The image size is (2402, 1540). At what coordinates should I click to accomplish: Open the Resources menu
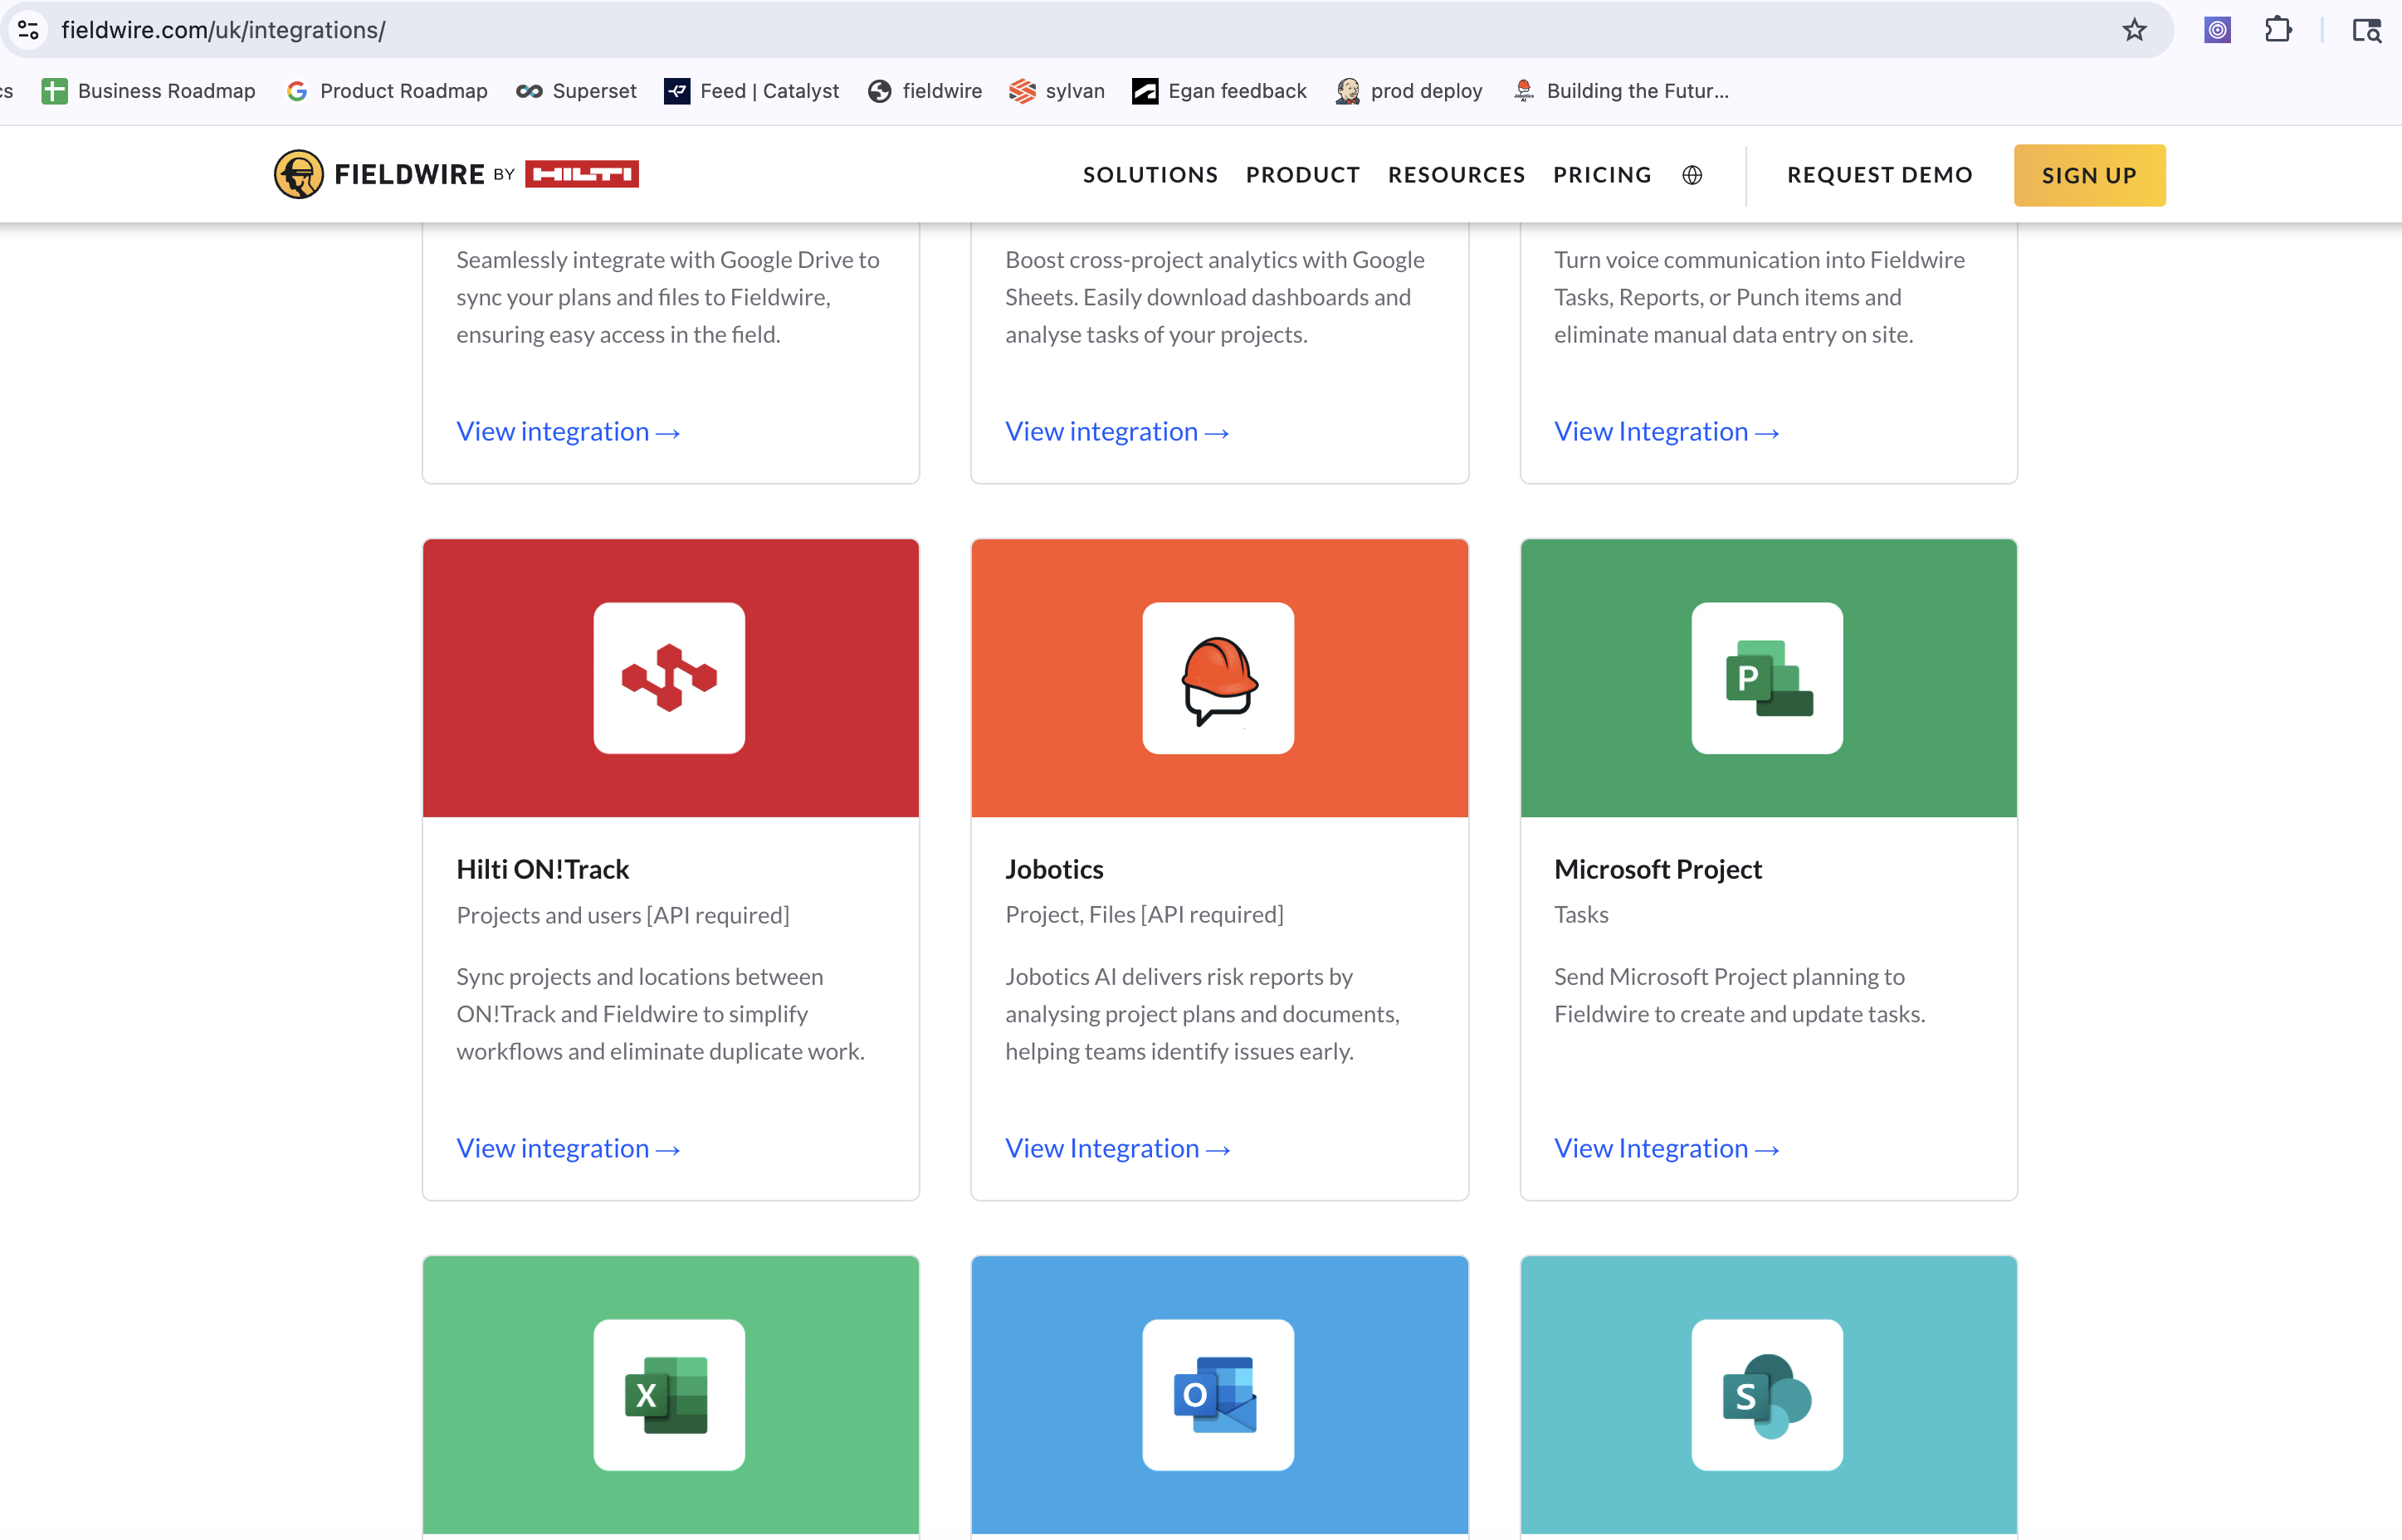pos(1456,175)
